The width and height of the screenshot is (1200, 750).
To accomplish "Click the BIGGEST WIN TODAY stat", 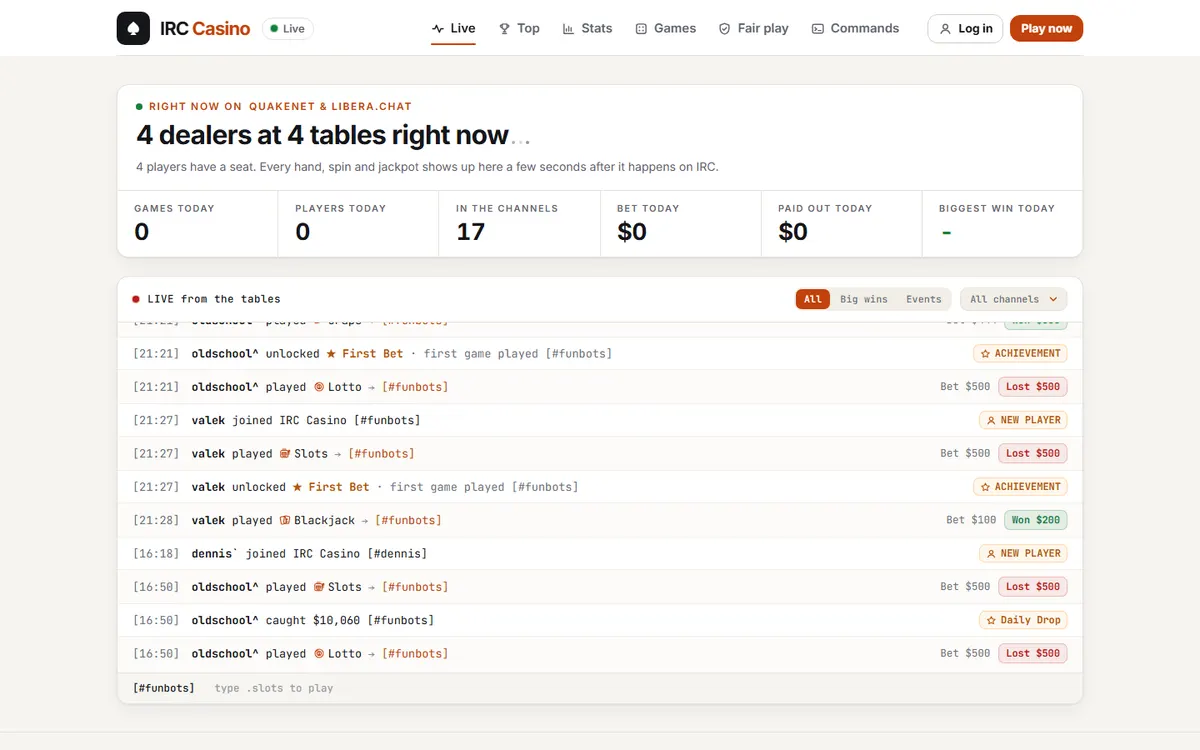I will (x=1002, y=223).
